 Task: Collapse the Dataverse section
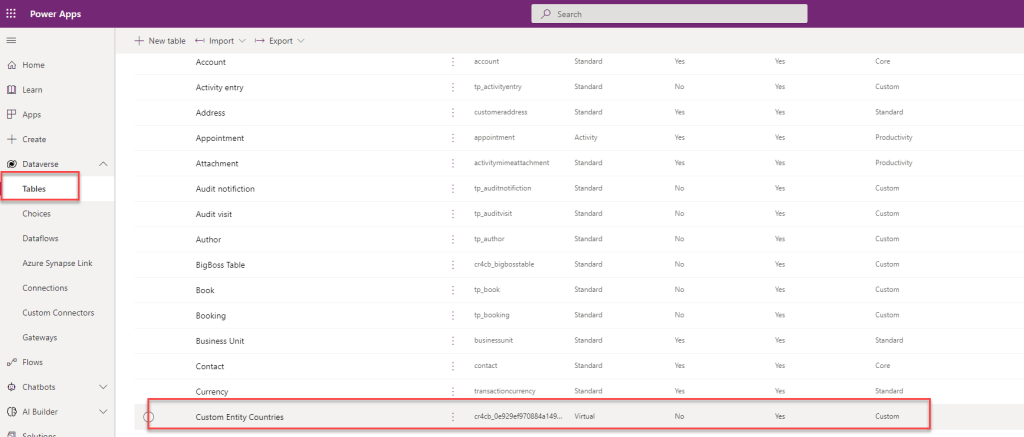point(103,163)
